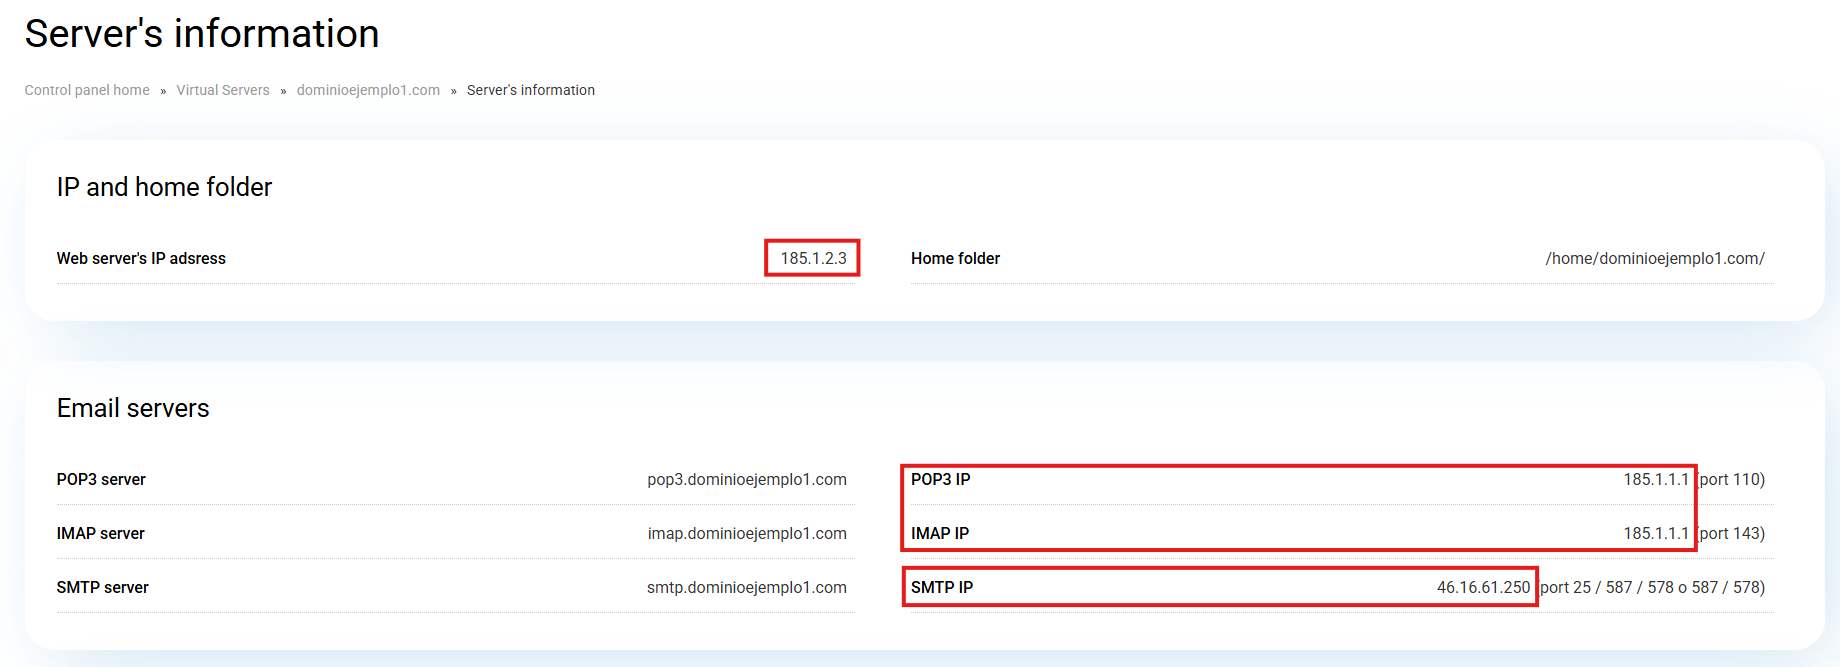
Task: Click the SMTP IP address 46.16.61.250
Action: pyautogui.click(x=1483, y=588)
